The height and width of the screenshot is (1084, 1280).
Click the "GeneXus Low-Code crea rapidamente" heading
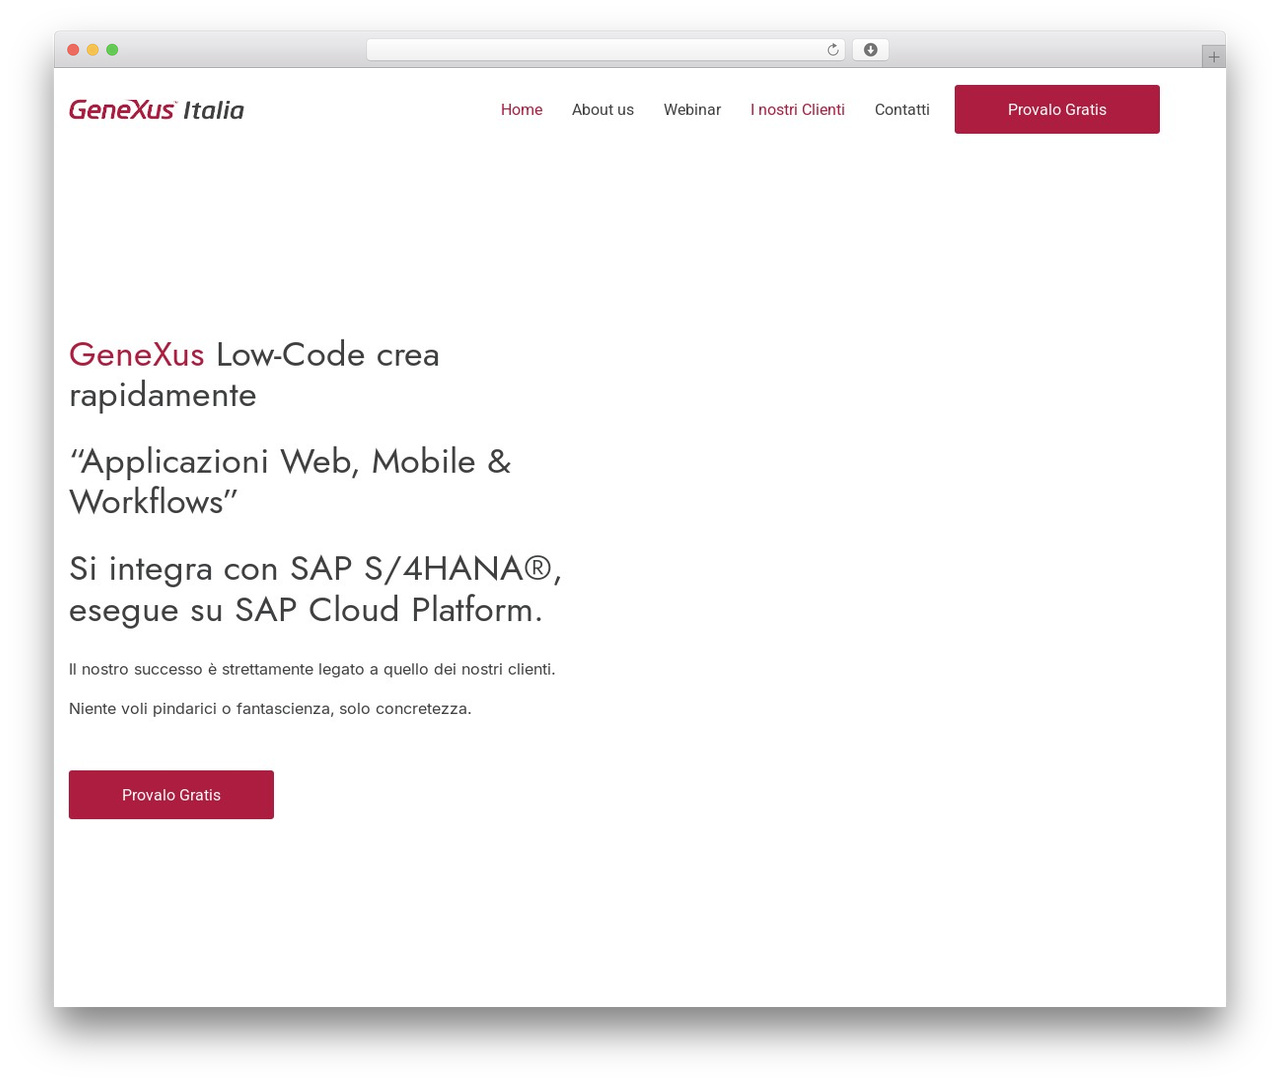tap(254, 375)
